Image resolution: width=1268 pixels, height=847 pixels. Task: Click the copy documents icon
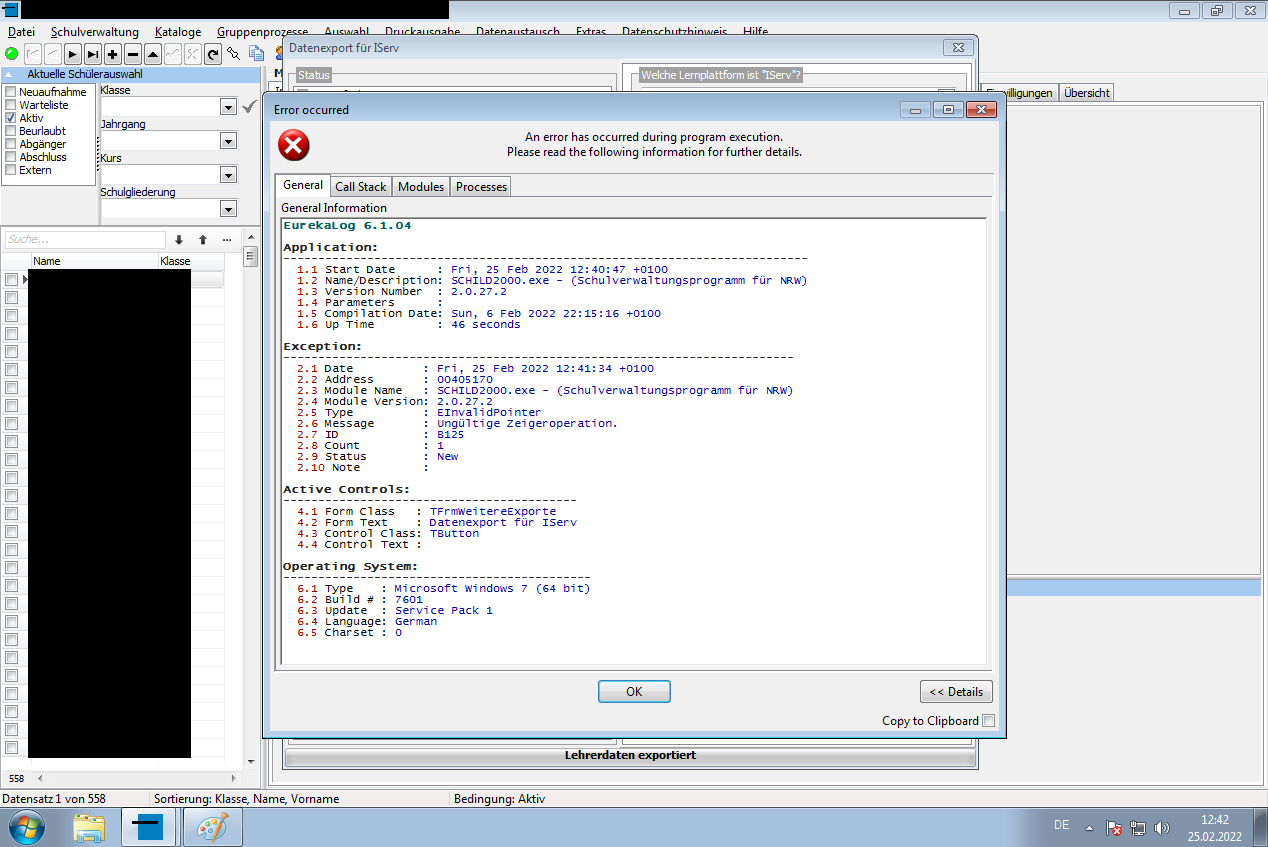point(256,54)
